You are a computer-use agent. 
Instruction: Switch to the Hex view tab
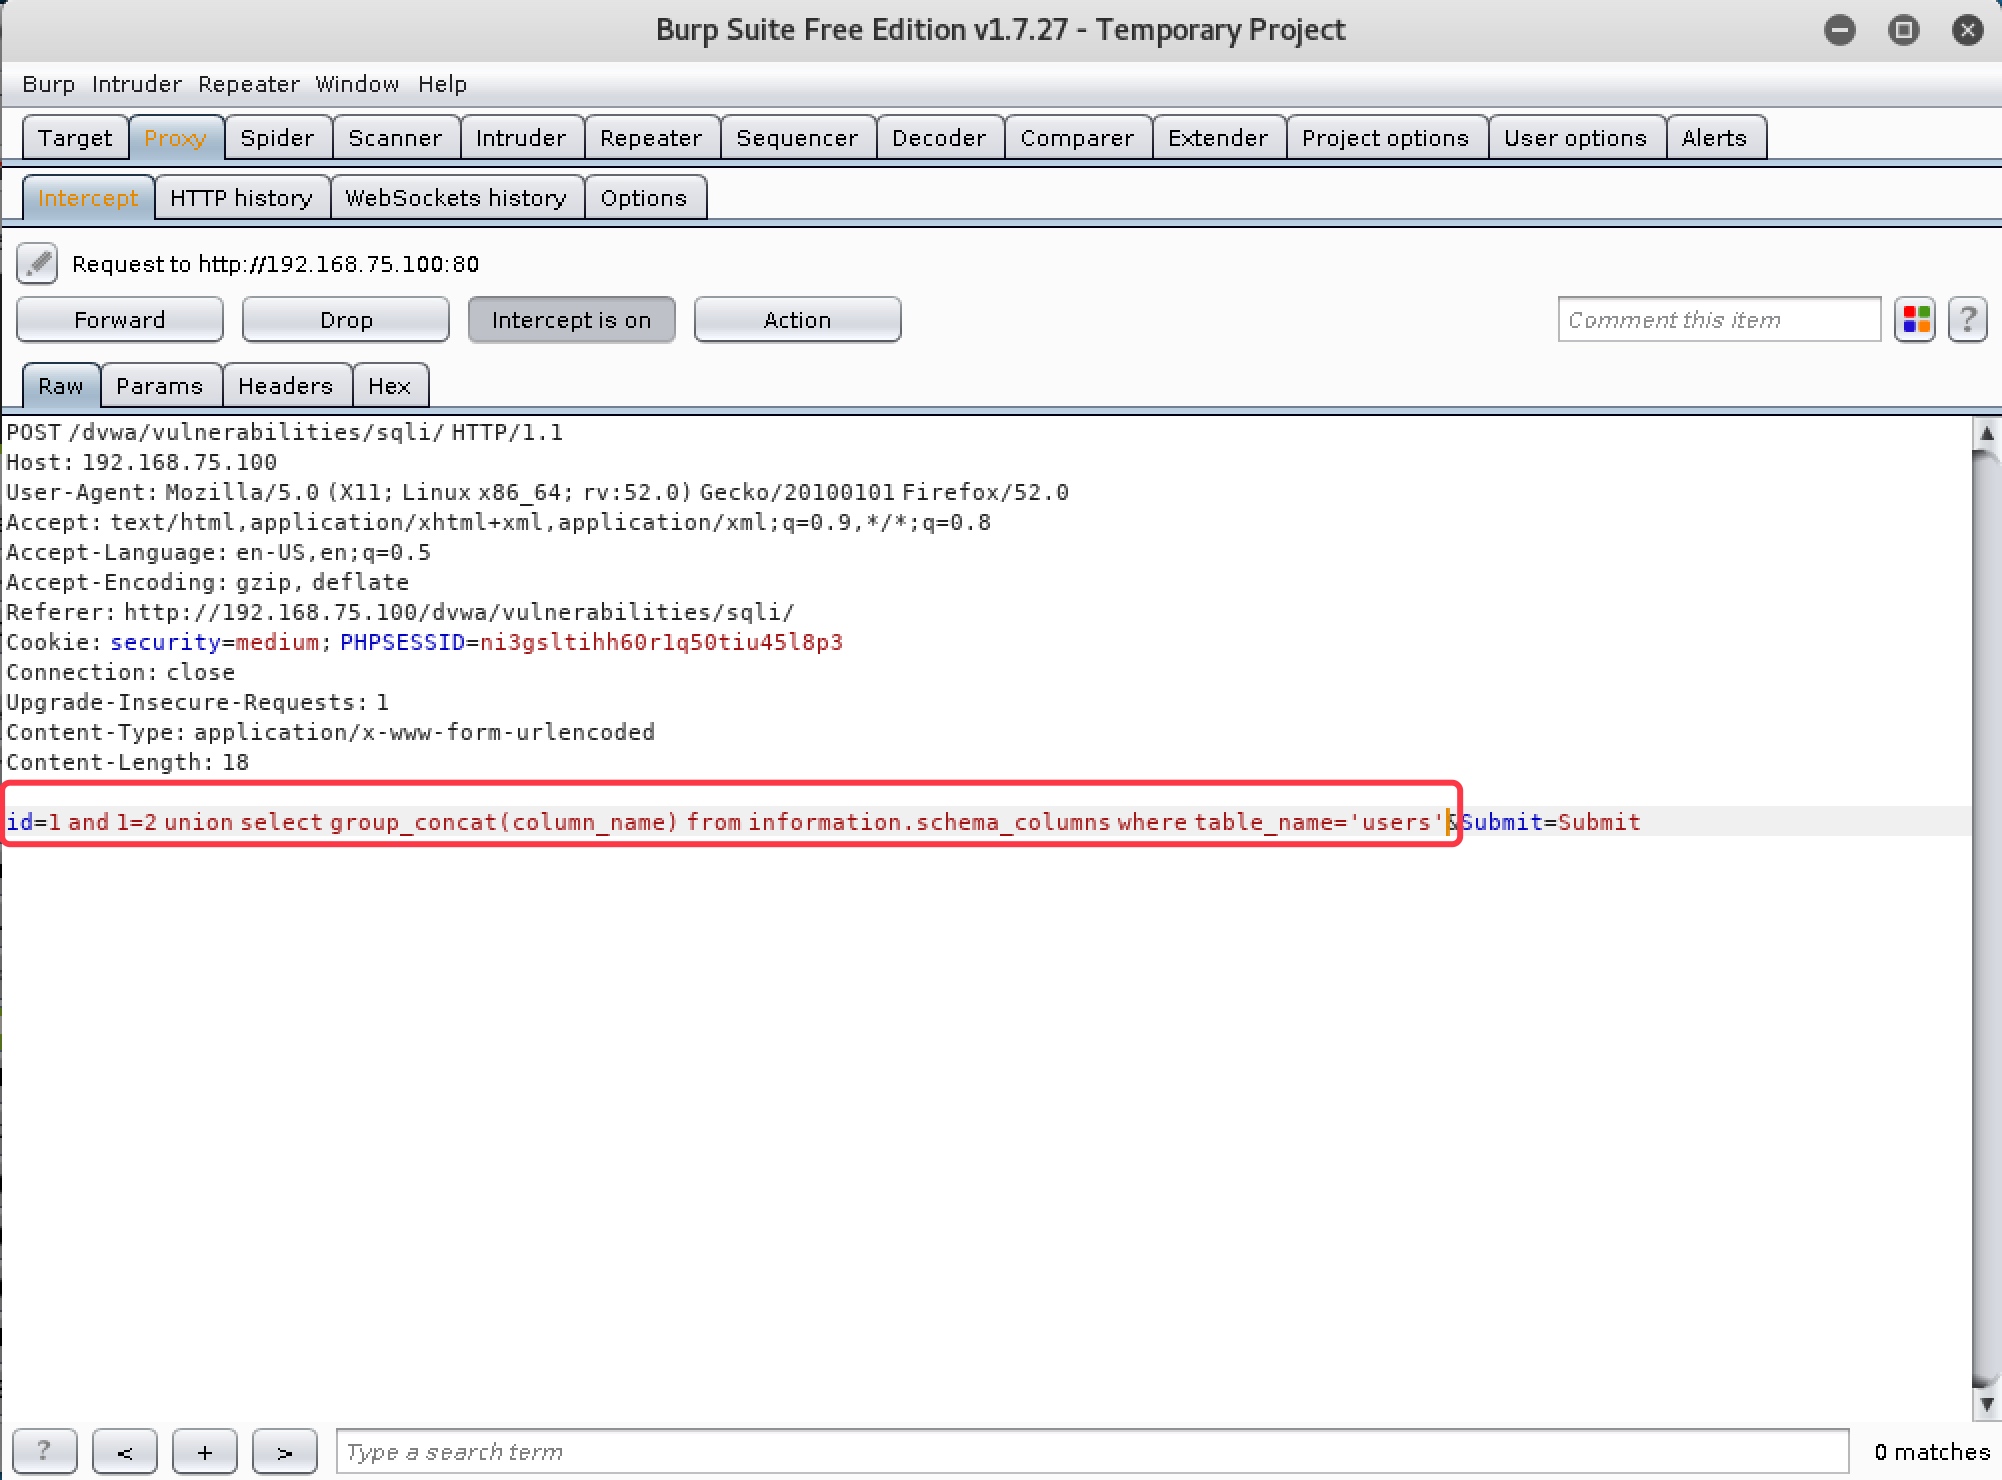point(390,386)
